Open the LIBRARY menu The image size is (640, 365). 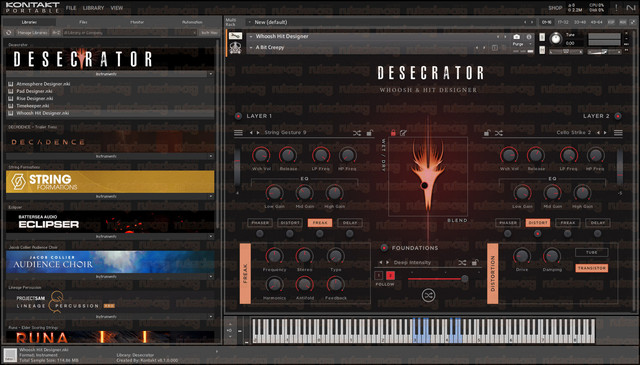coord(93,8)
